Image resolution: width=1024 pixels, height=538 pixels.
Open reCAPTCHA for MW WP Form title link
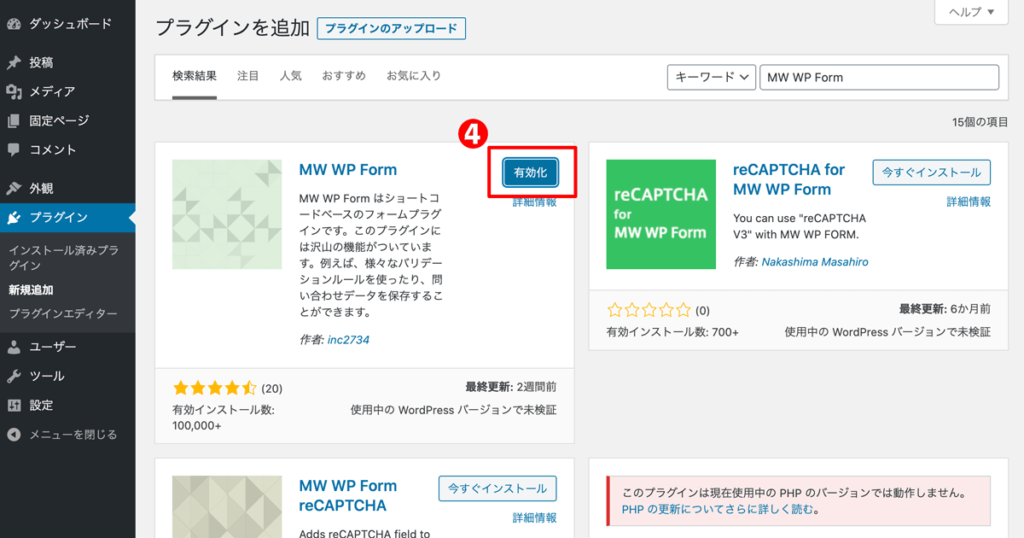[788, 180]
